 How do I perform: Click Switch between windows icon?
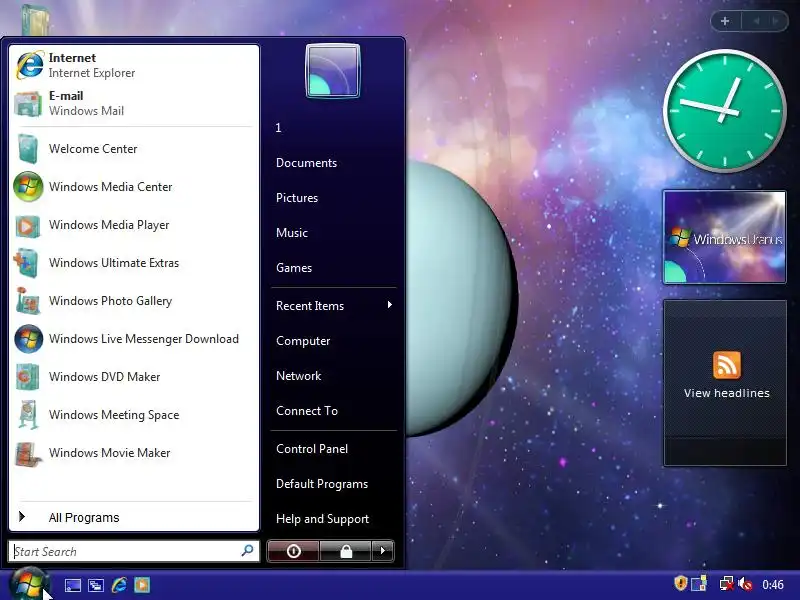[x=95, y=585]
